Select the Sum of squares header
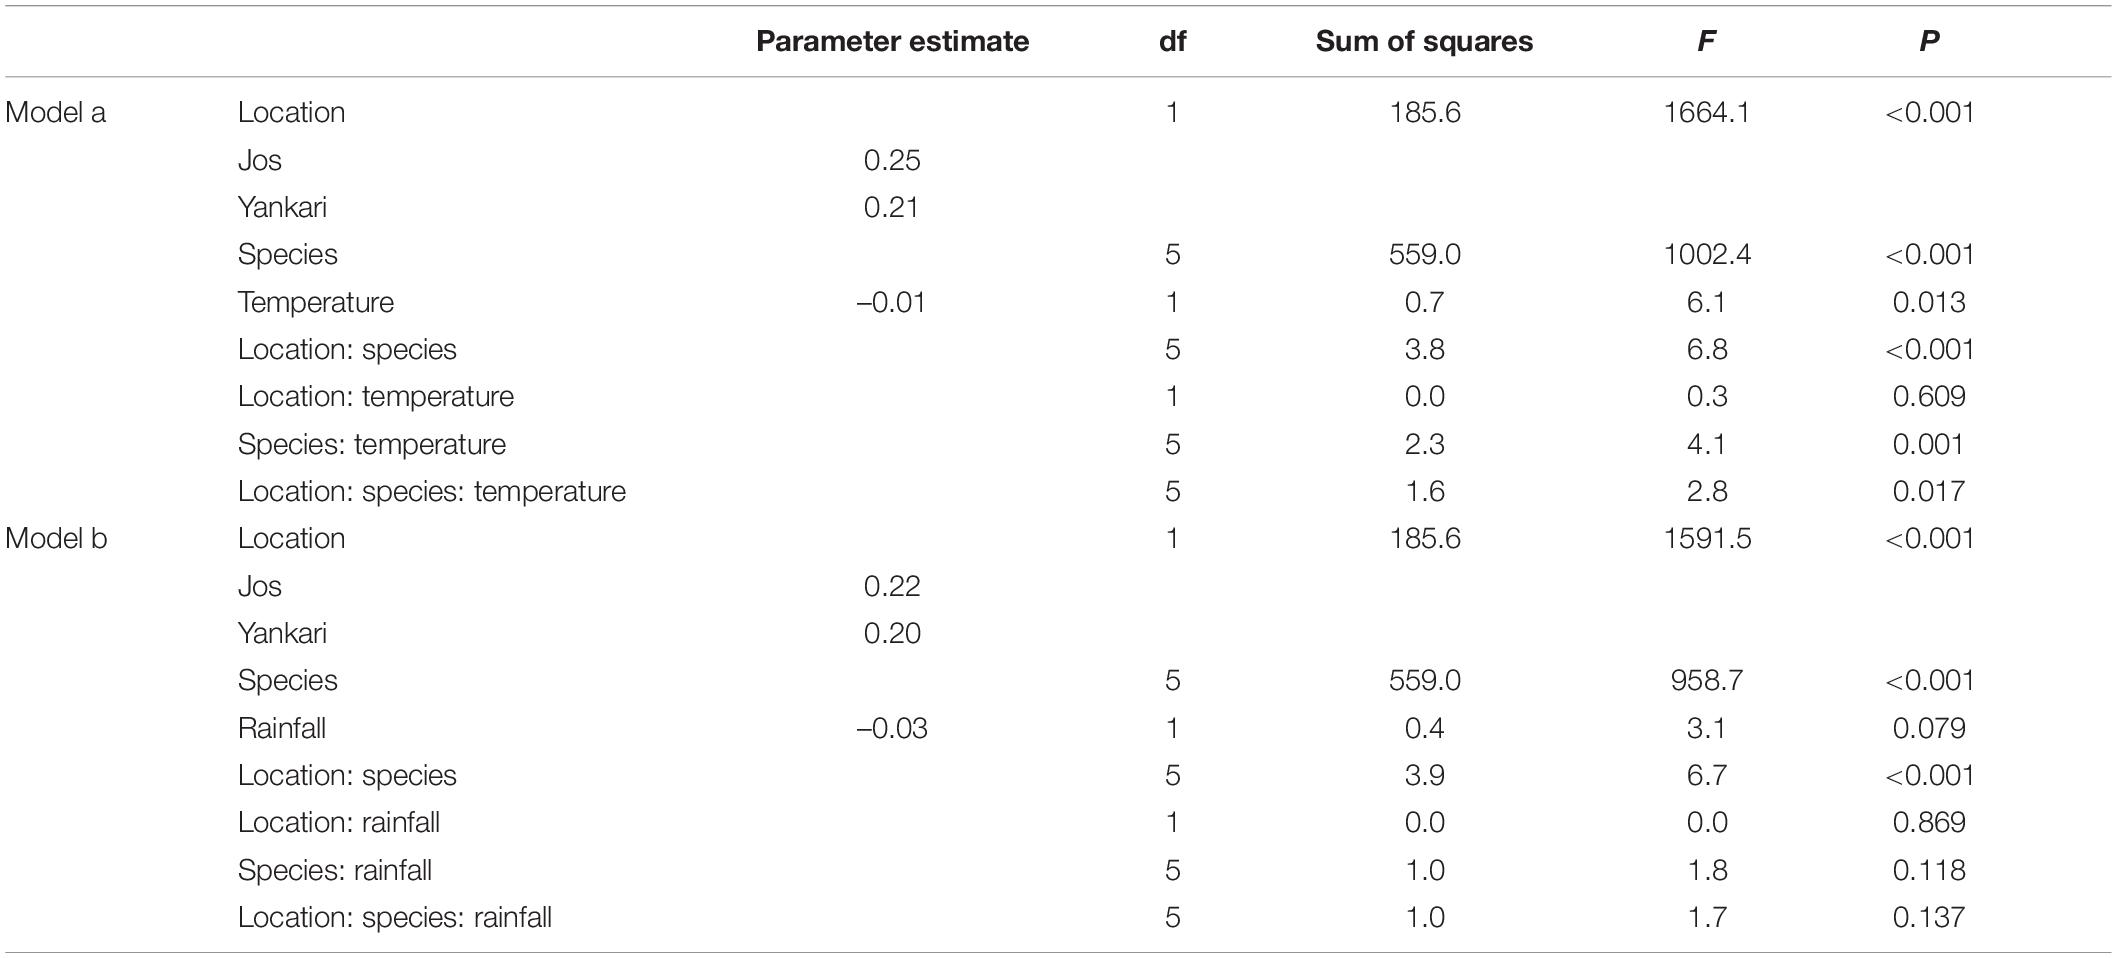The height and width of the screenshot is (958, 2117). point(1424,41)
